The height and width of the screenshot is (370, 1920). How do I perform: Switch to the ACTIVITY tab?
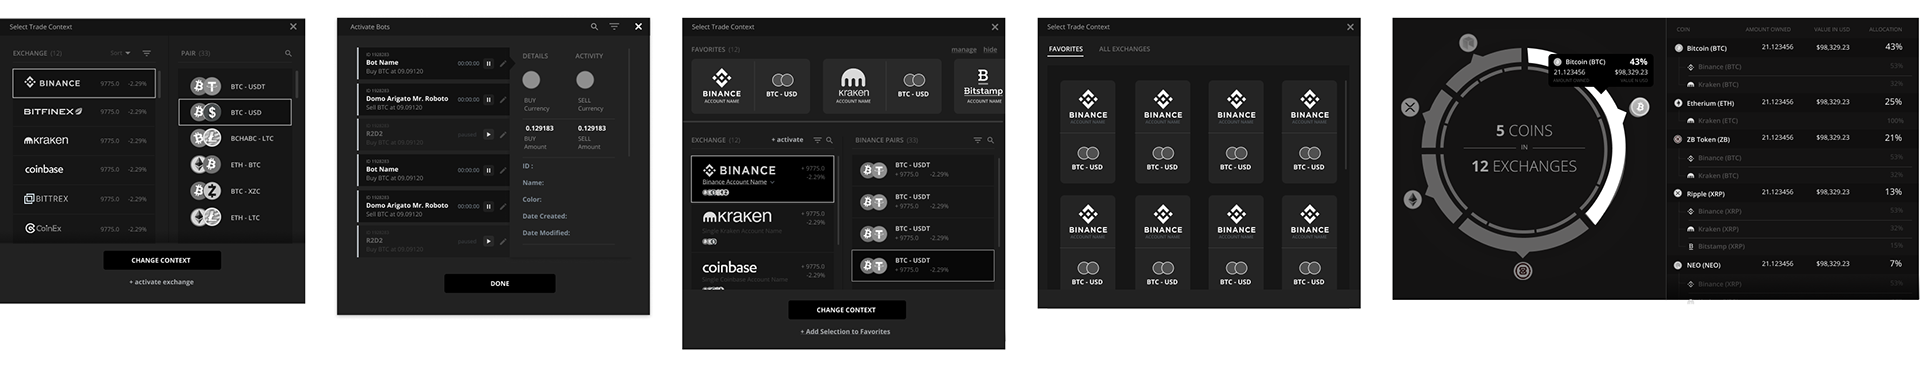click(x=589, y=56)
